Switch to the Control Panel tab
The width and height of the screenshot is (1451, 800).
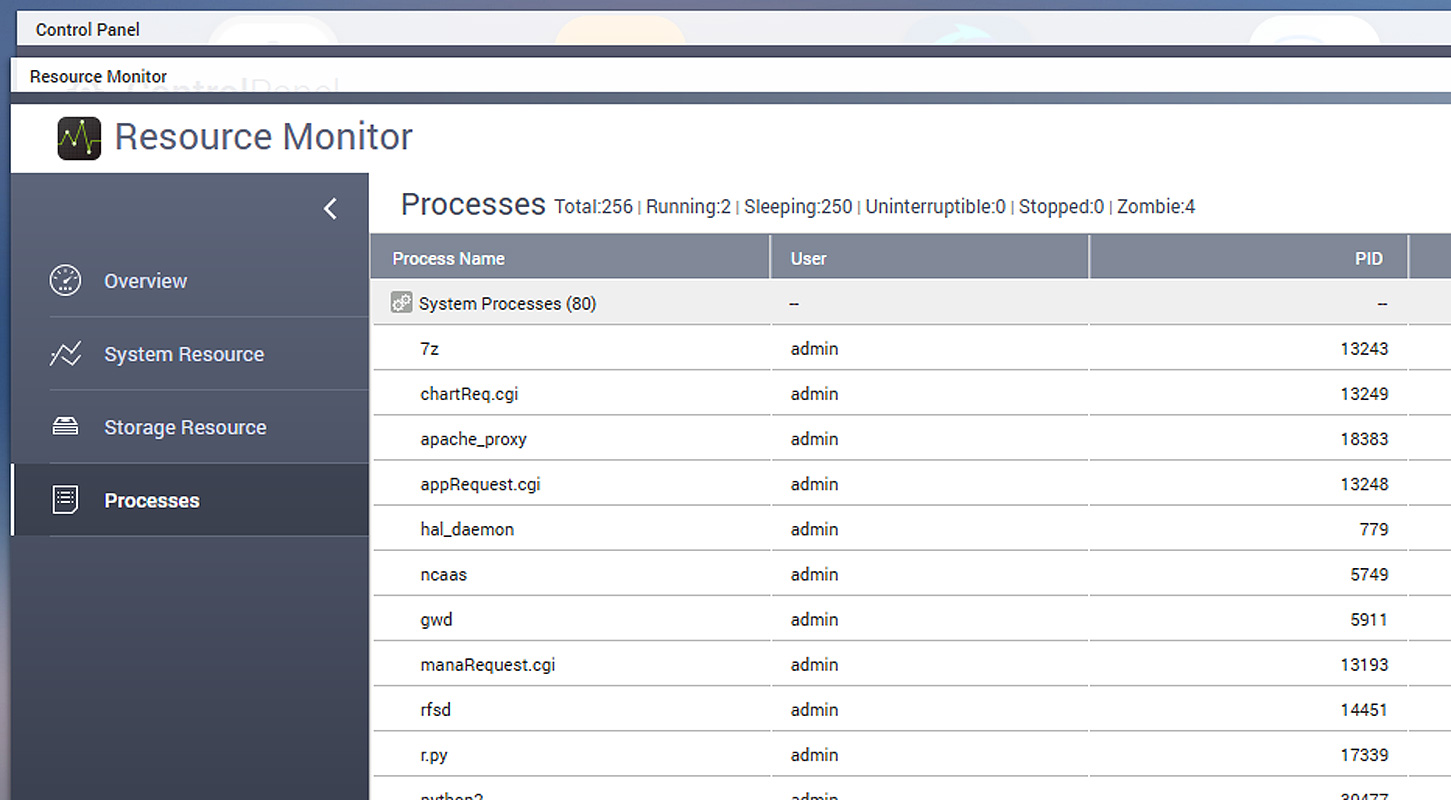pyautogui.click(x=87, y=29)
